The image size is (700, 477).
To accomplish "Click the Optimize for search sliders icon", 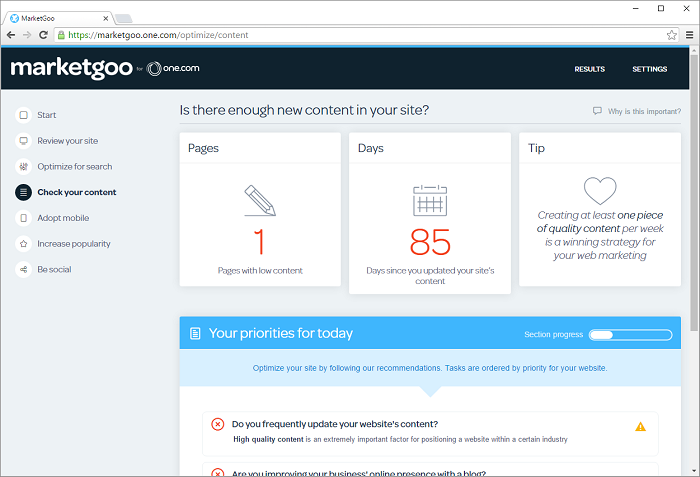I will [x=24, y=167].
